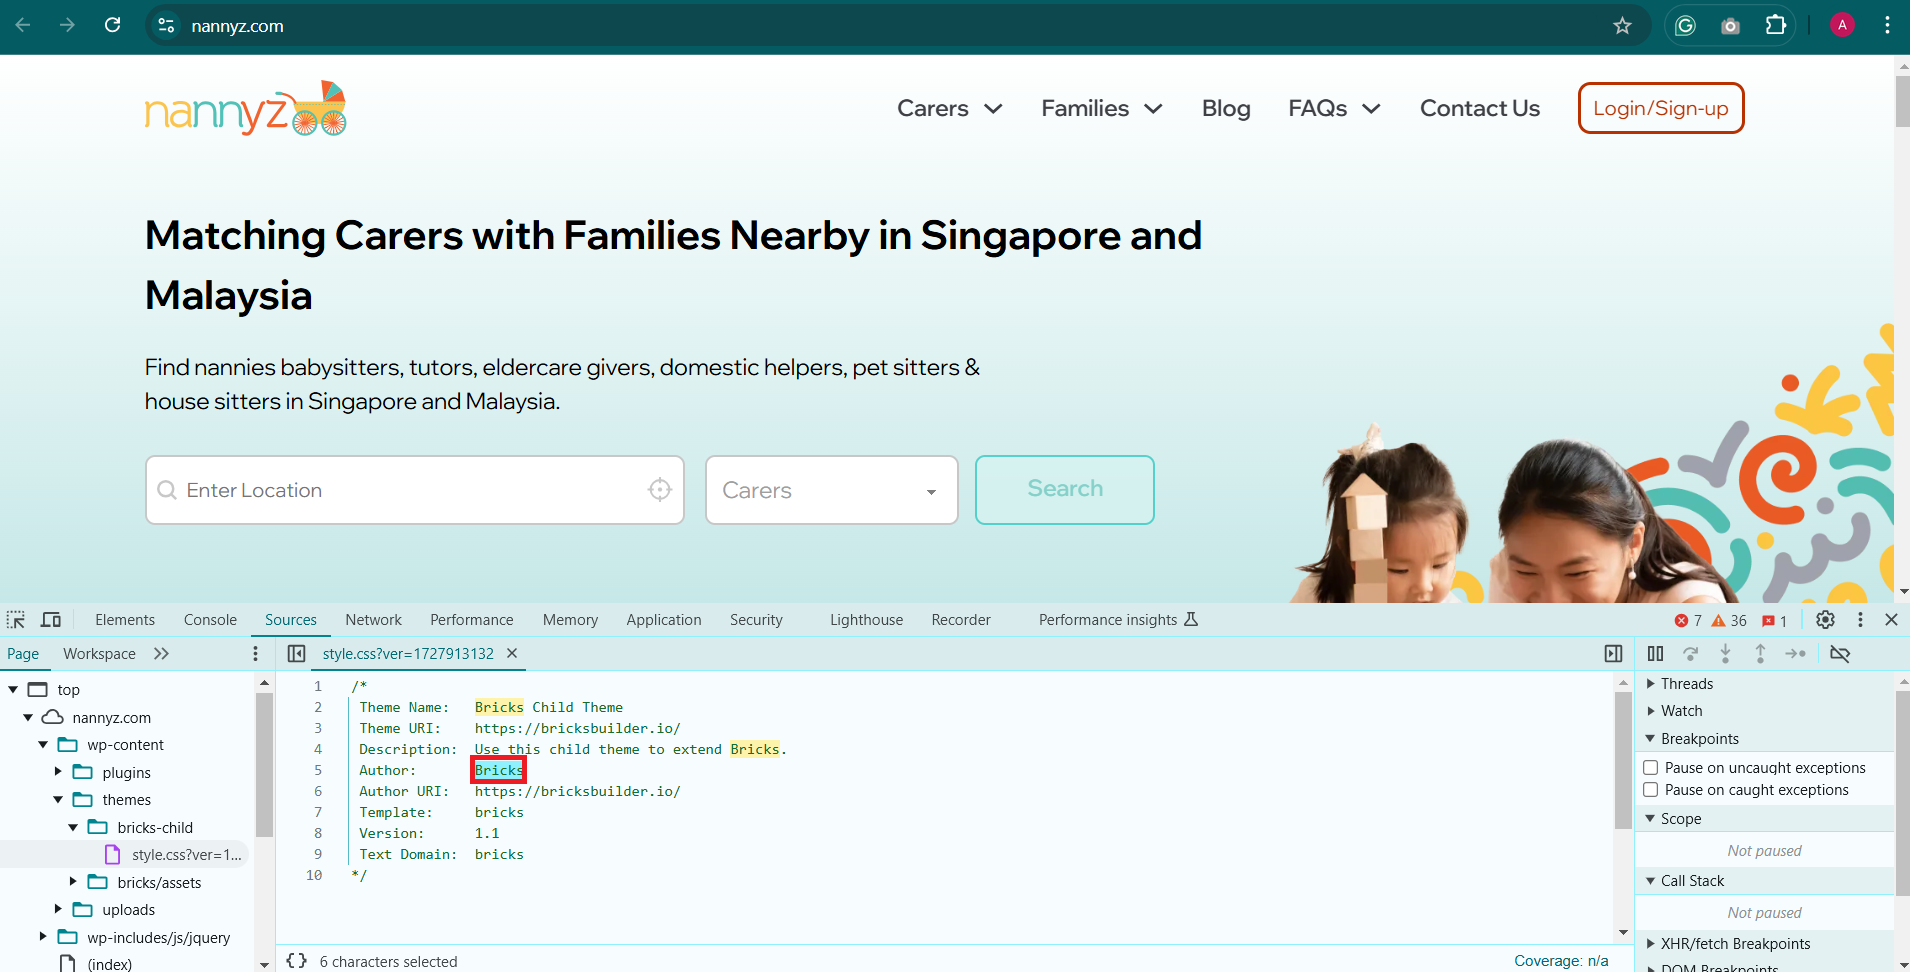Image resolution: width=1910 pixels, height=972 pixels.
Task: Click the Step out debugger icon
Action: [x=1760, y=653]
